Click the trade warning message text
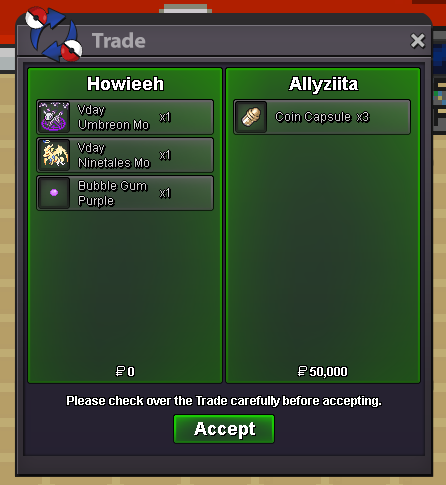 (x=224, y=401)
